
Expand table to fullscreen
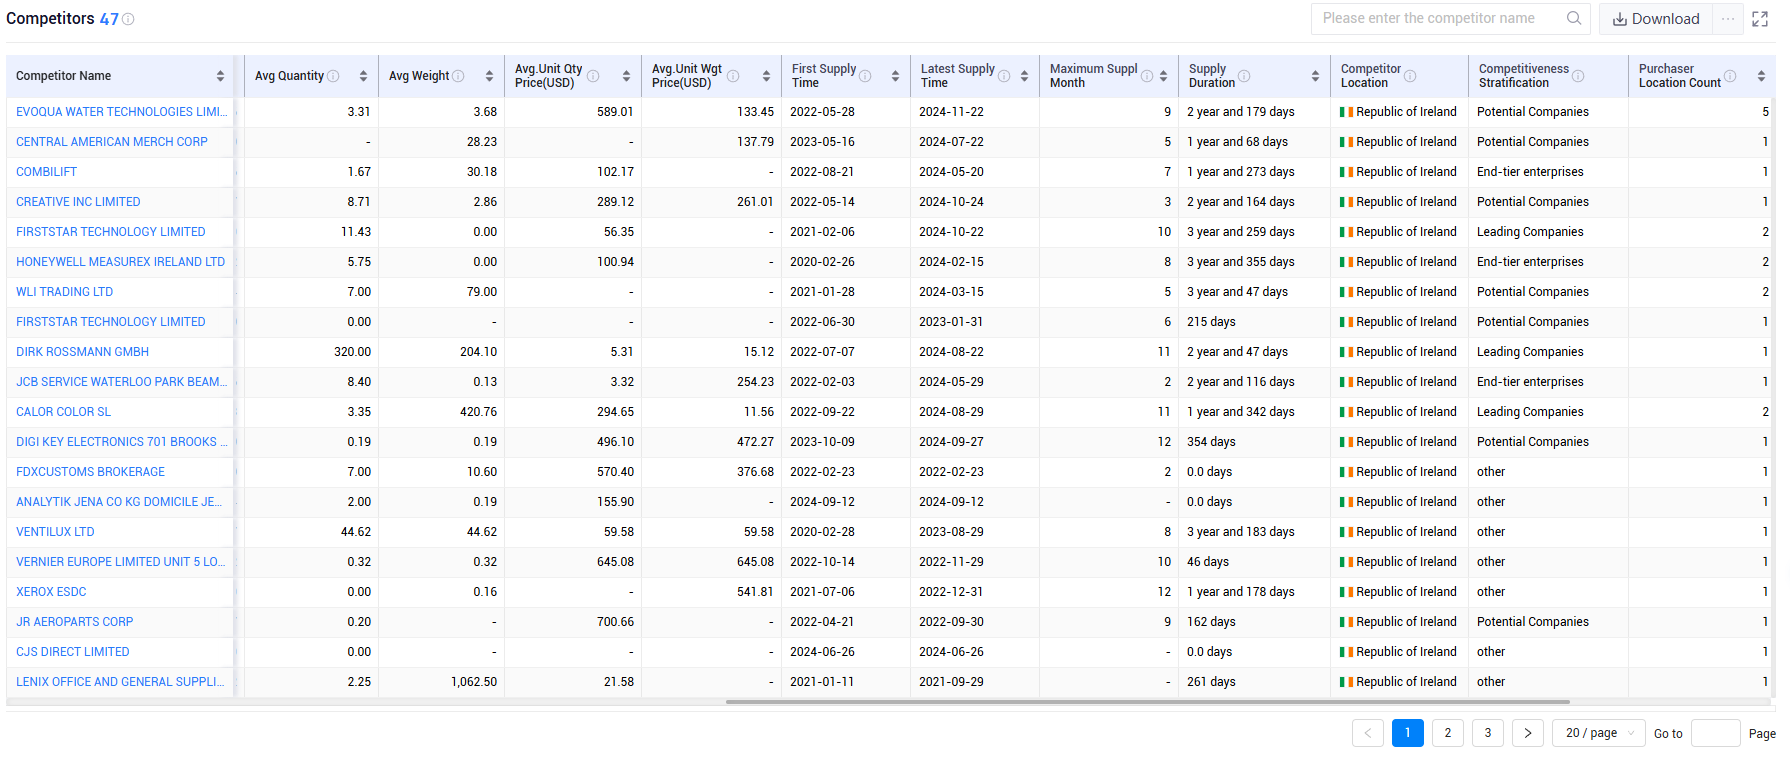coord(1760,19)
